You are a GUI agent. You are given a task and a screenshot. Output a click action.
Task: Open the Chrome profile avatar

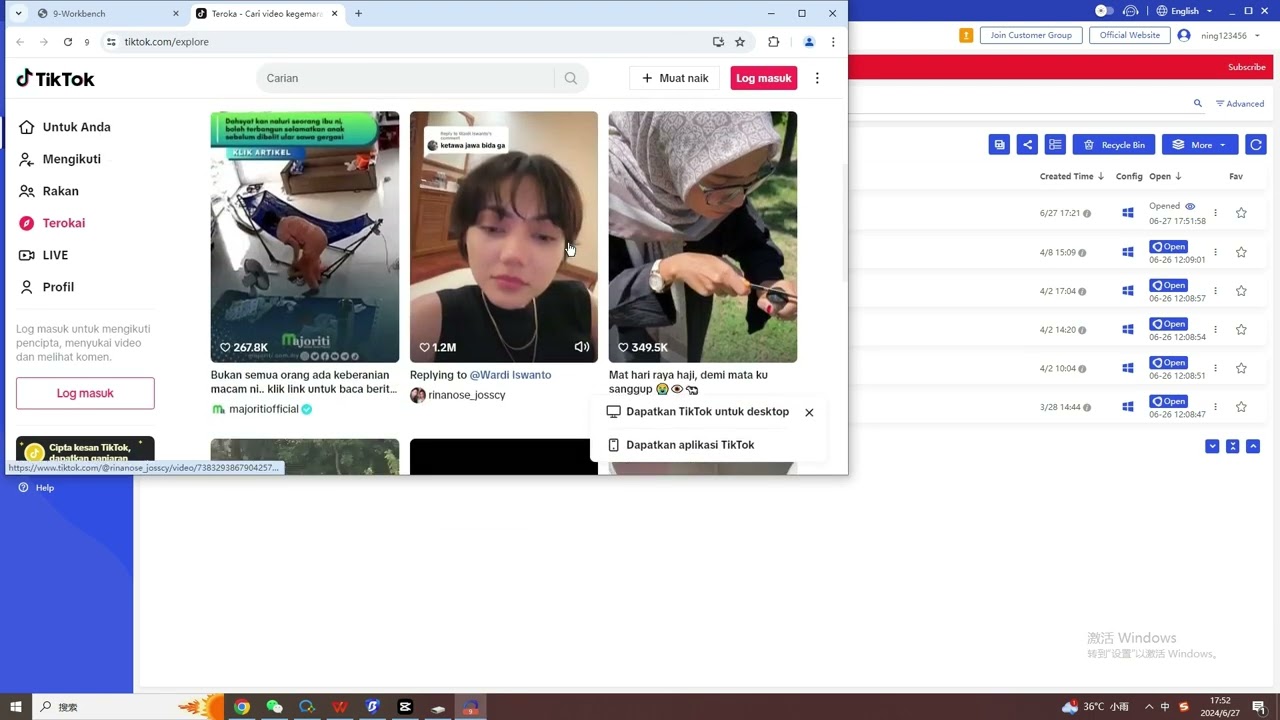809,42
